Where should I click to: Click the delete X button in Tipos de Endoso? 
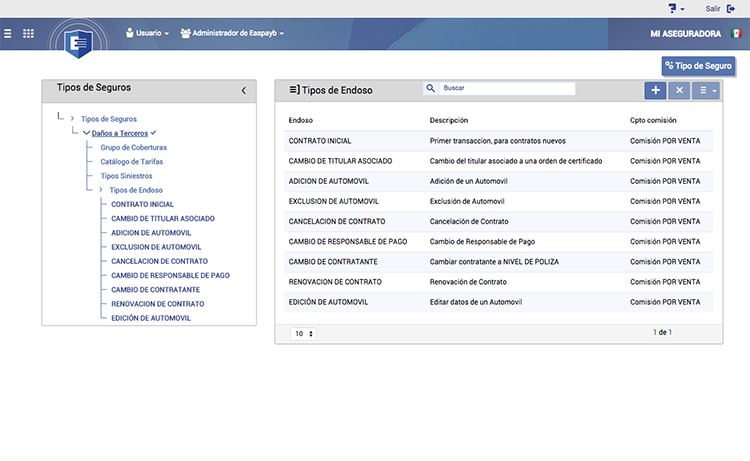[679, 90]
